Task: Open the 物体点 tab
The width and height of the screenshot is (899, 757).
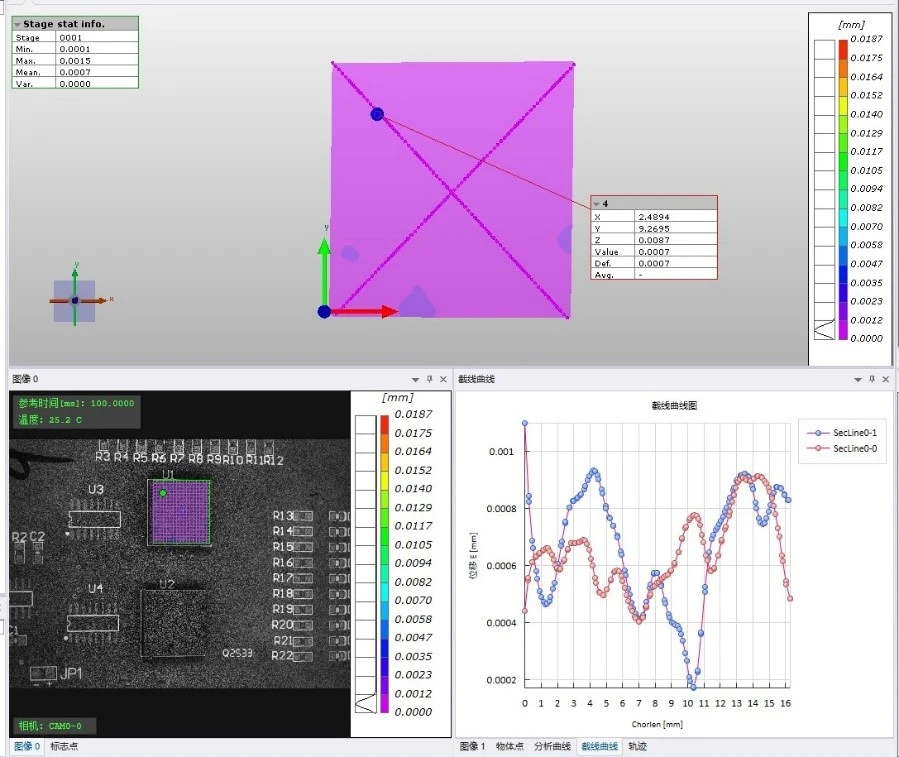Action: click(510, 746)
